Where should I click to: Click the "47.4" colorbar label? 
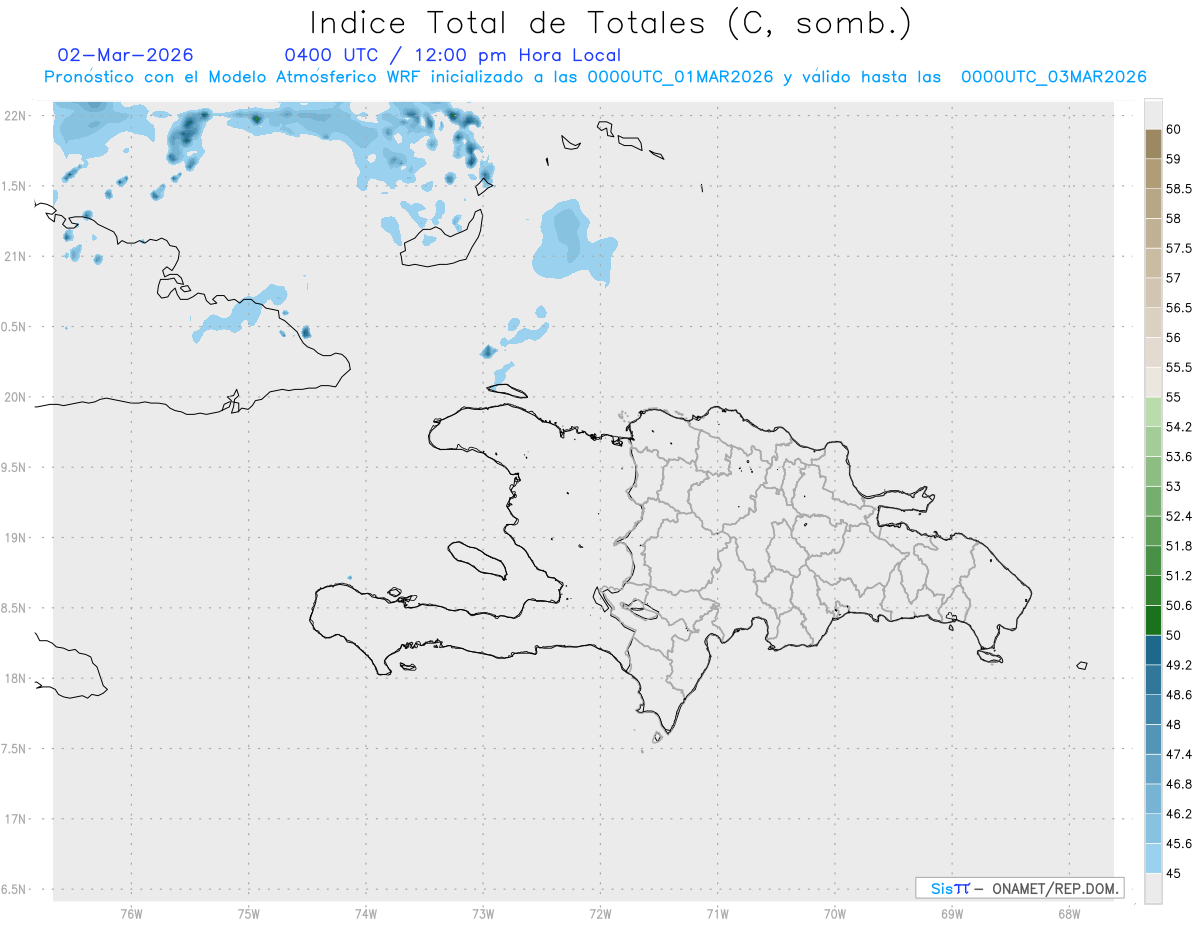coord(1178,754)
